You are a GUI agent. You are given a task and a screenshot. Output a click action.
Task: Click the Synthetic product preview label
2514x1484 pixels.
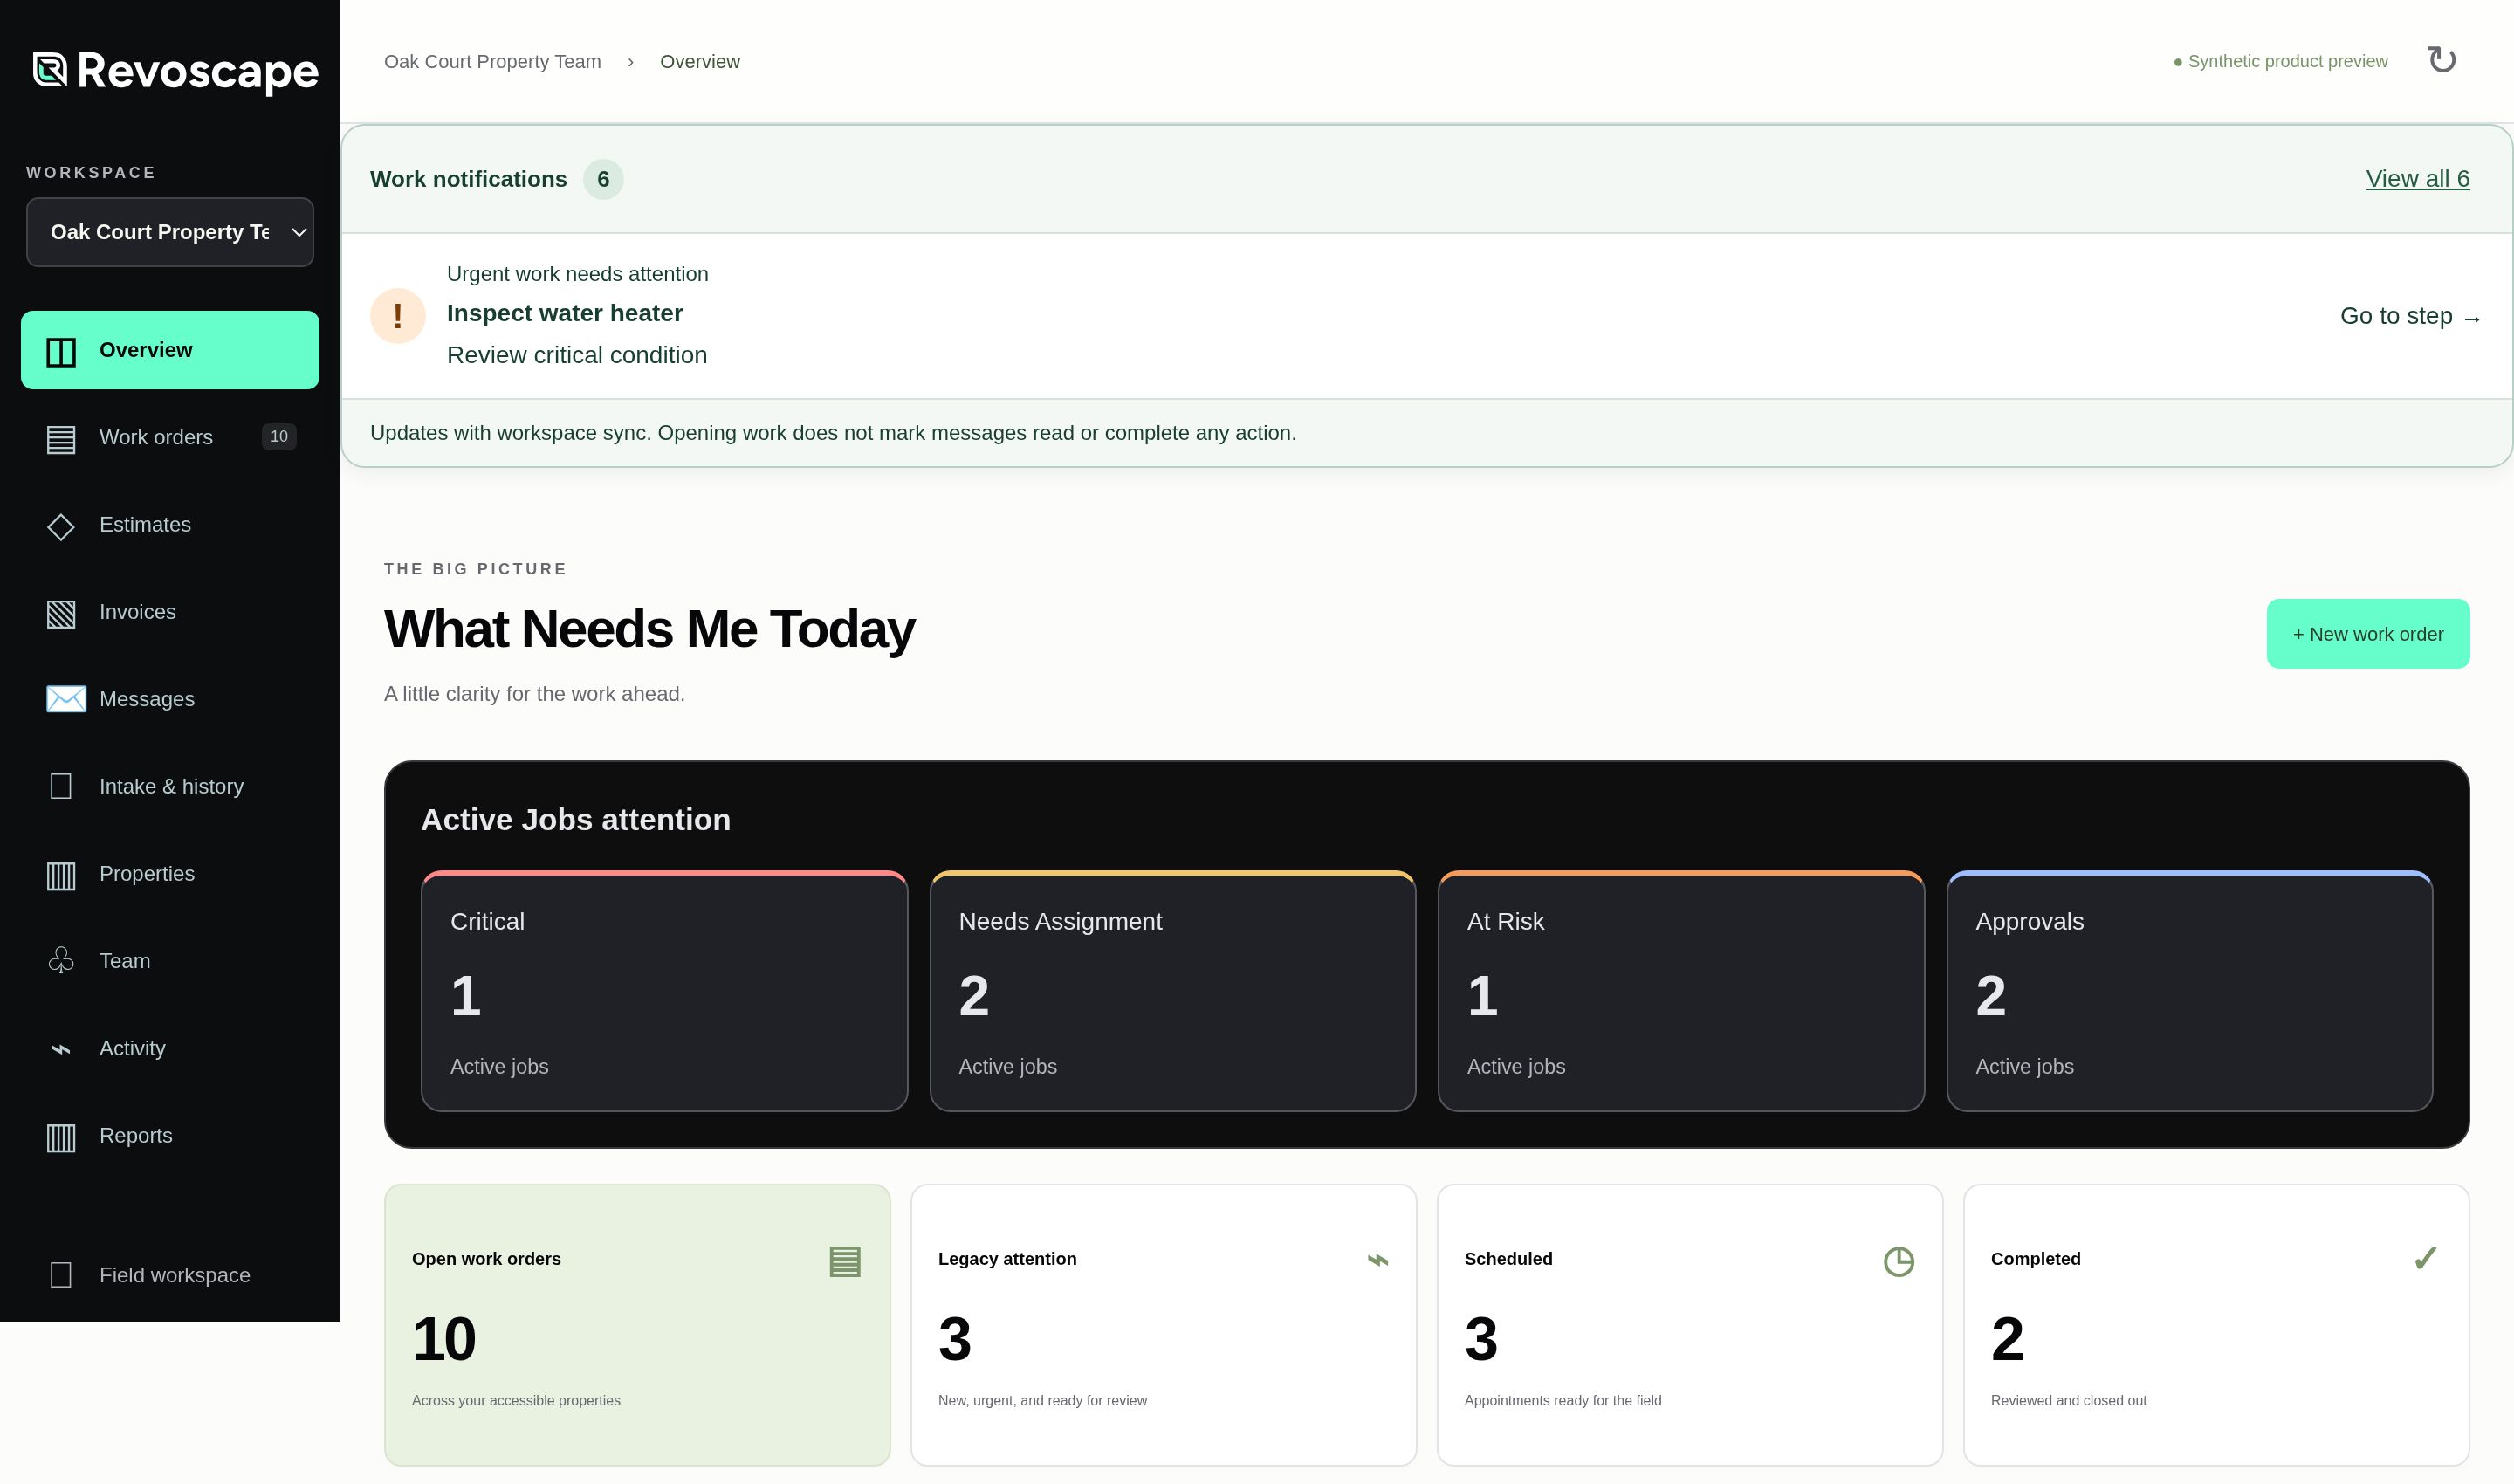[x=2280, y=61]
